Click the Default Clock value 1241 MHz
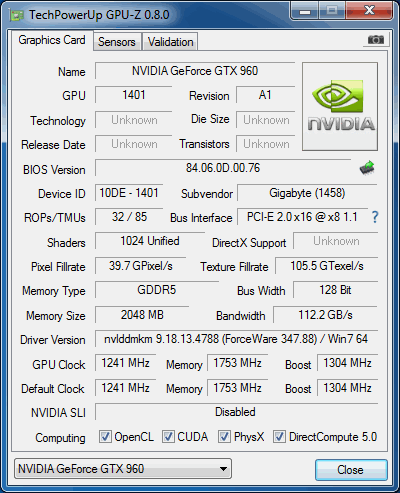The height and width of the screenshot is (493, 400). pos(126,388)
